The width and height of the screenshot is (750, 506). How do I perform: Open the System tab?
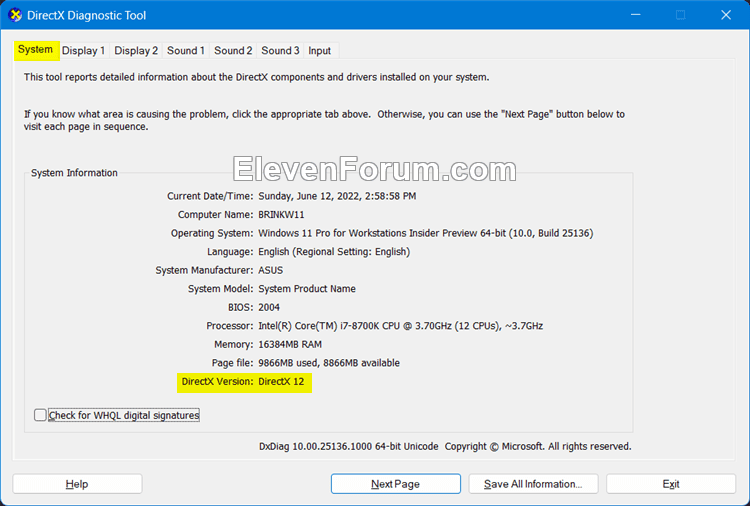[36, 50]
